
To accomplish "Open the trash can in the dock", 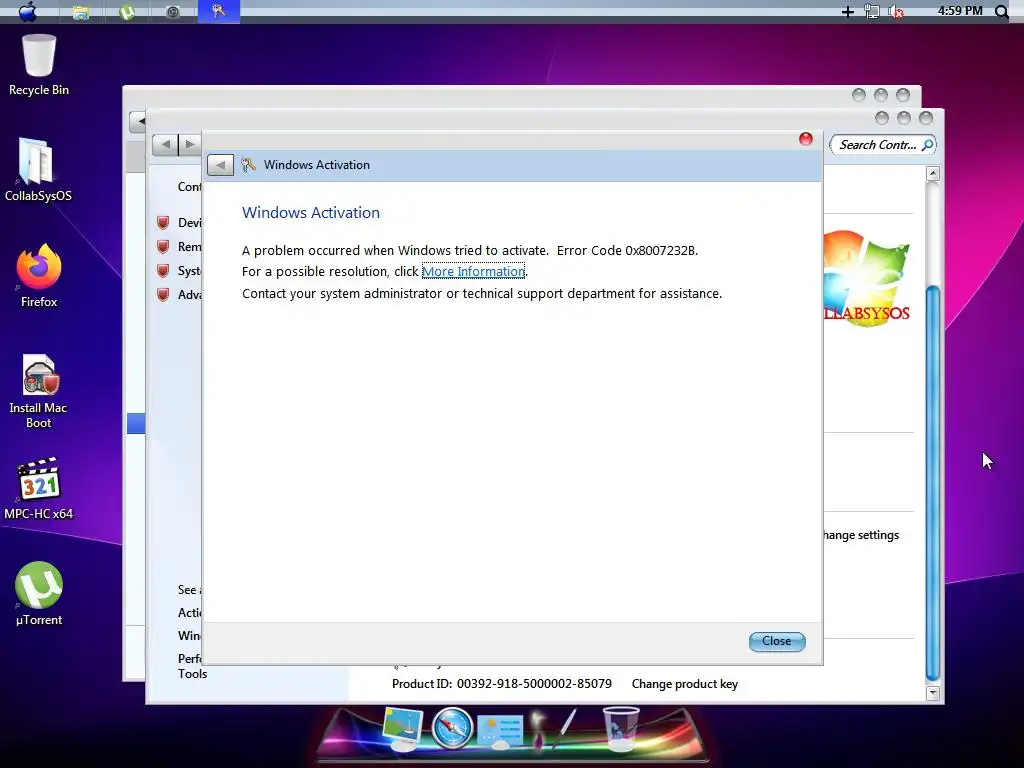I will pos(620,728).
